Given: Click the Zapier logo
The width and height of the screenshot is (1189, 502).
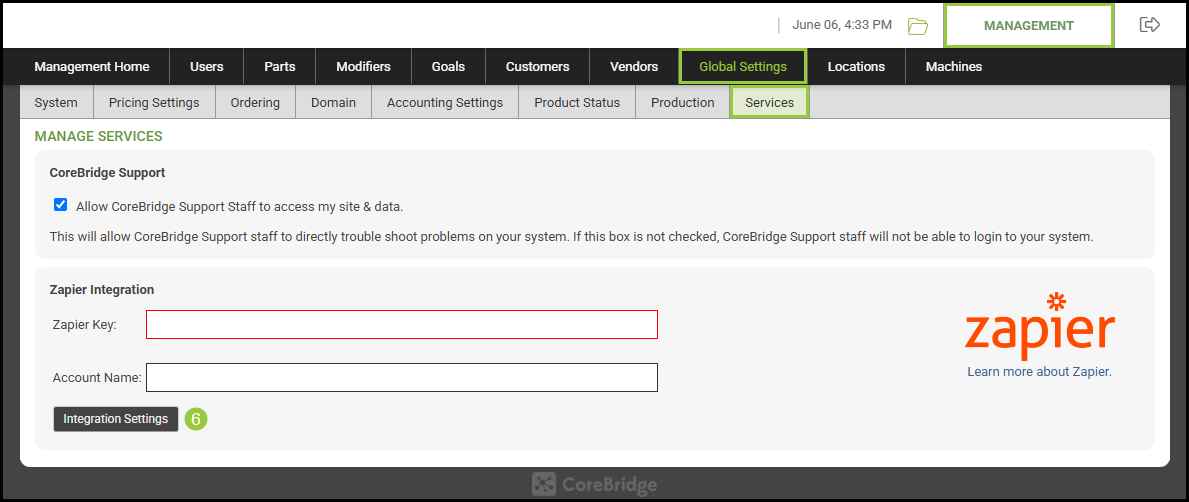Looking at the screenshot, I should 1040,326.
